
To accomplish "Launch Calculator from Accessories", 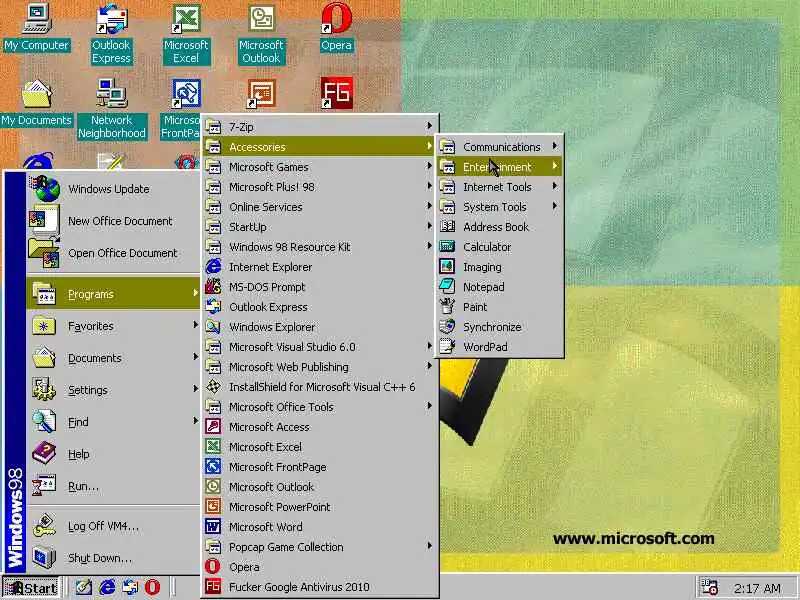I will (x=499, y=246).
